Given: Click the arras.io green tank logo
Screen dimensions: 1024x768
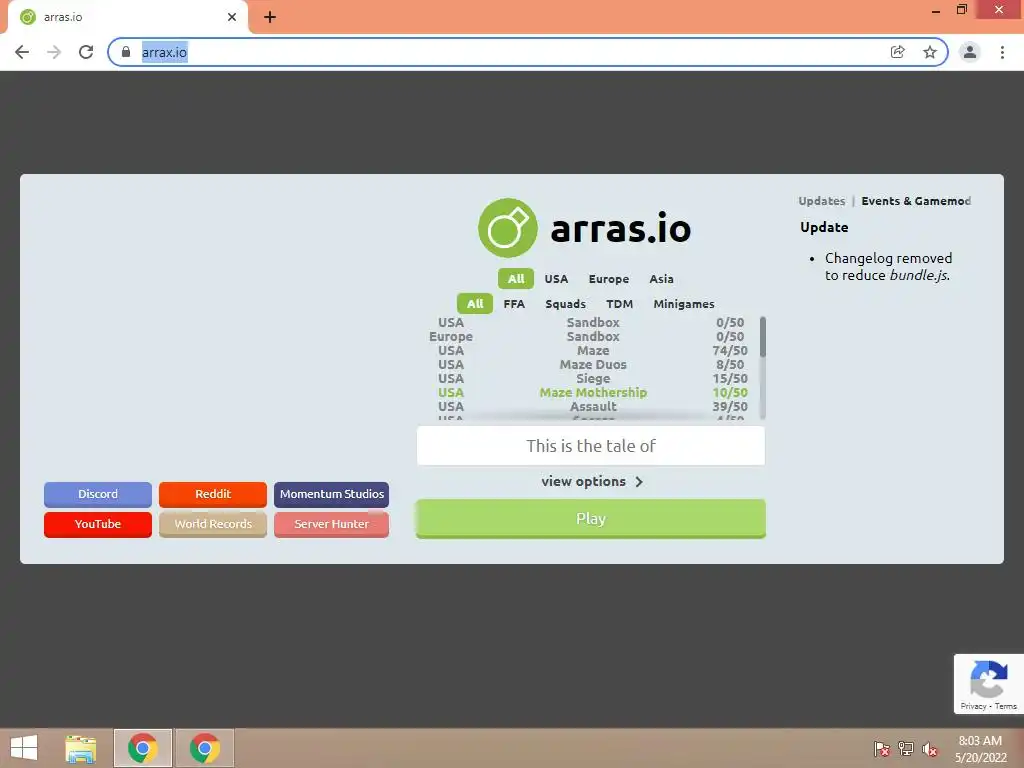Looking at the screenshot, I should pyautogui.click(x=507, y=228).
